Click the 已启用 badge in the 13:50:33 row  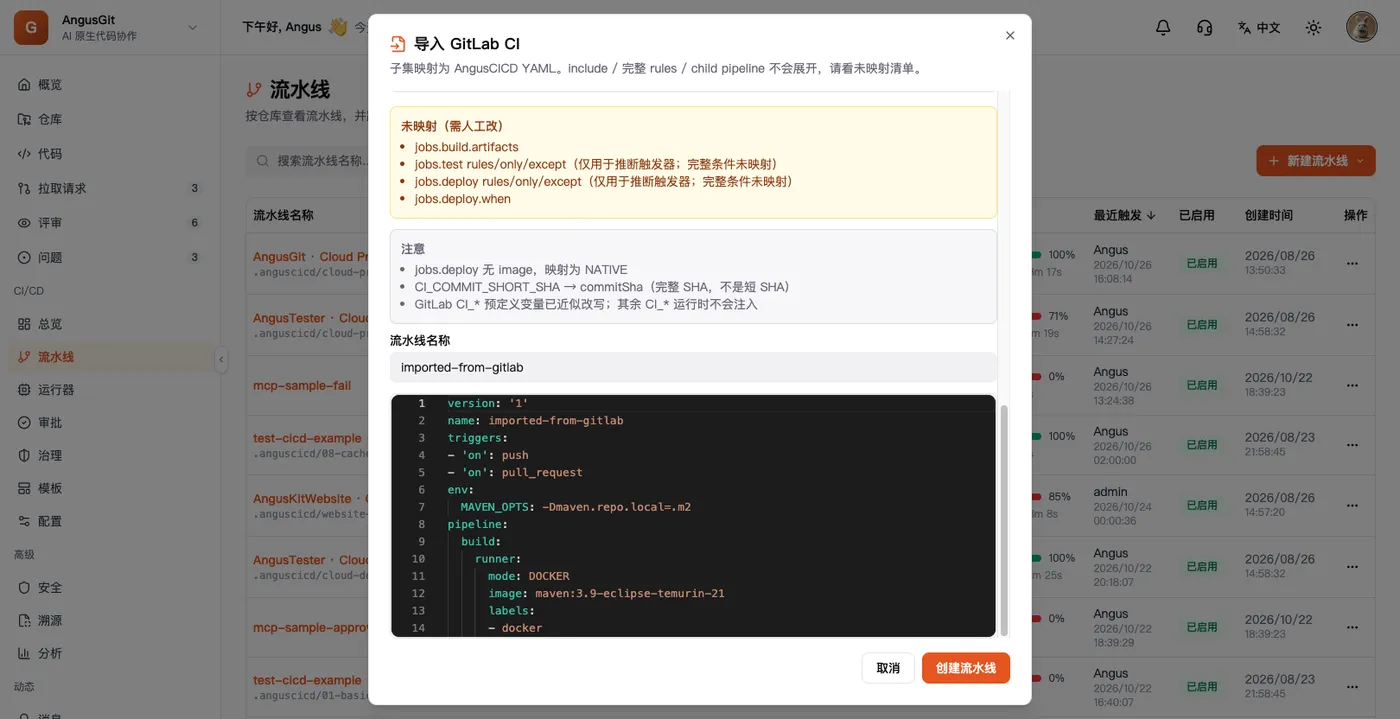(1201, 263)
